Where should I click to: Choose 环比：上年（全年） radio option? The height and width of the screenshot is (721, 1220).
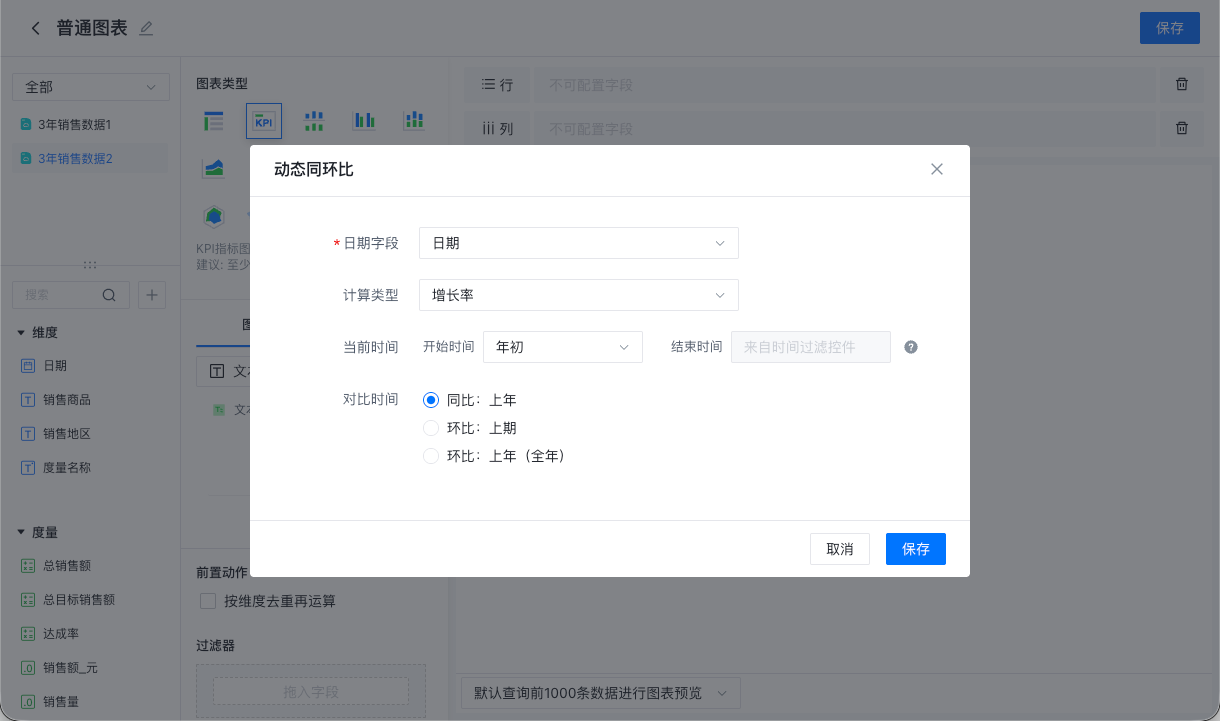tap(494, 456)
